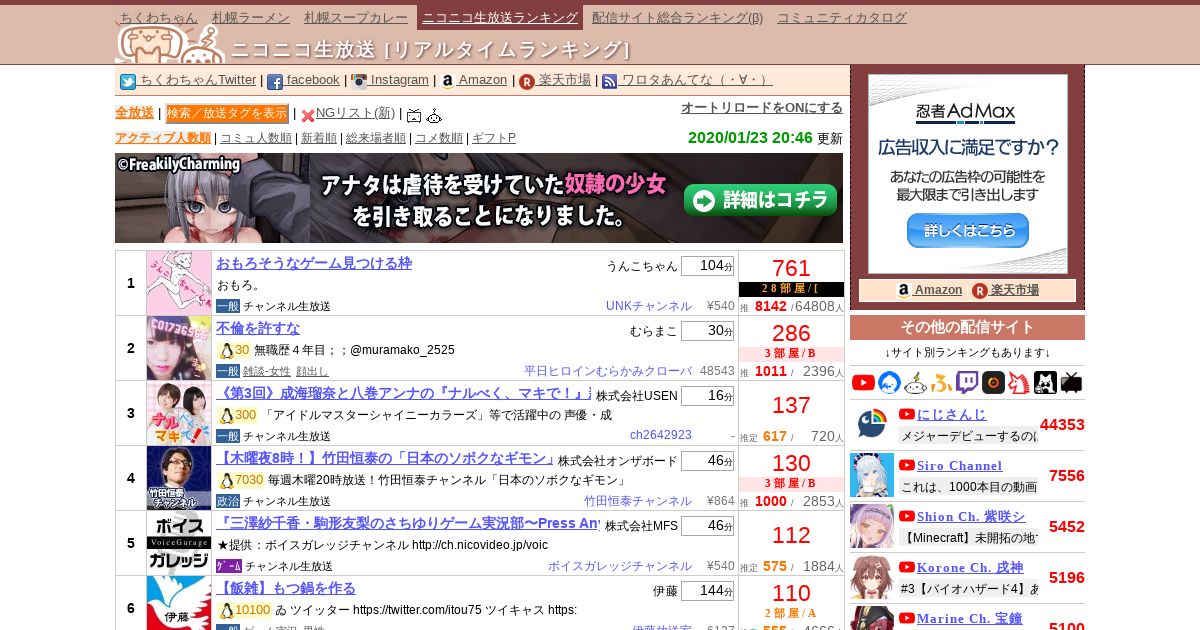The height and width of the screenshot is (630, 1200).
Task: Open おもろそうなゲーム見つける枠 broadcast
Action: pos(314,263)
